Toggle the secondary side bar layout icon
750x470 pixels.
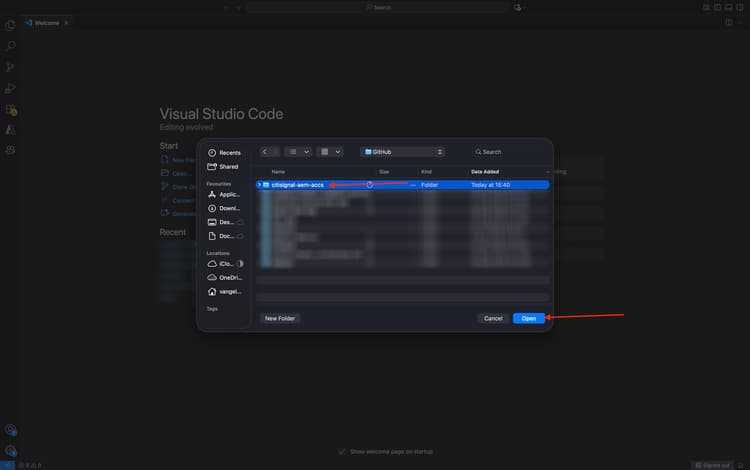(739, 7)
